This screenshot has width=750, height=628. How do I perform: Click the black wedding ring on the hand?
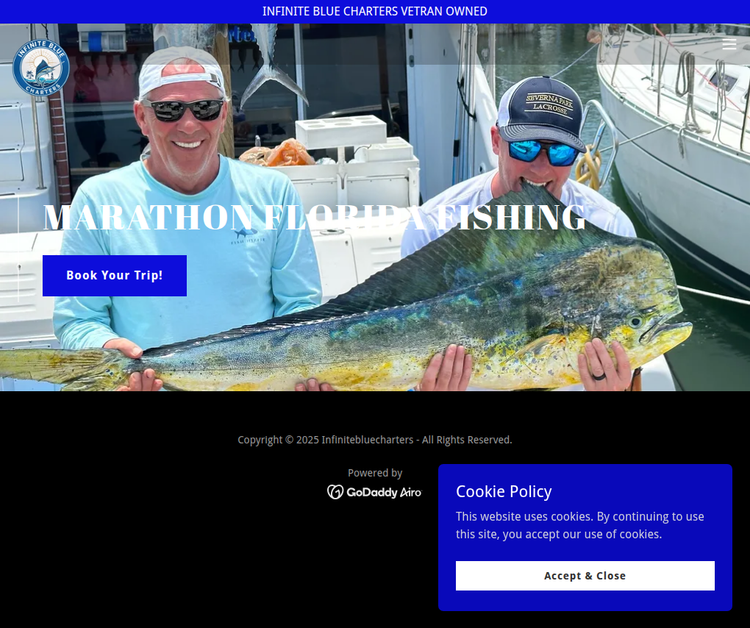[599, 376]
